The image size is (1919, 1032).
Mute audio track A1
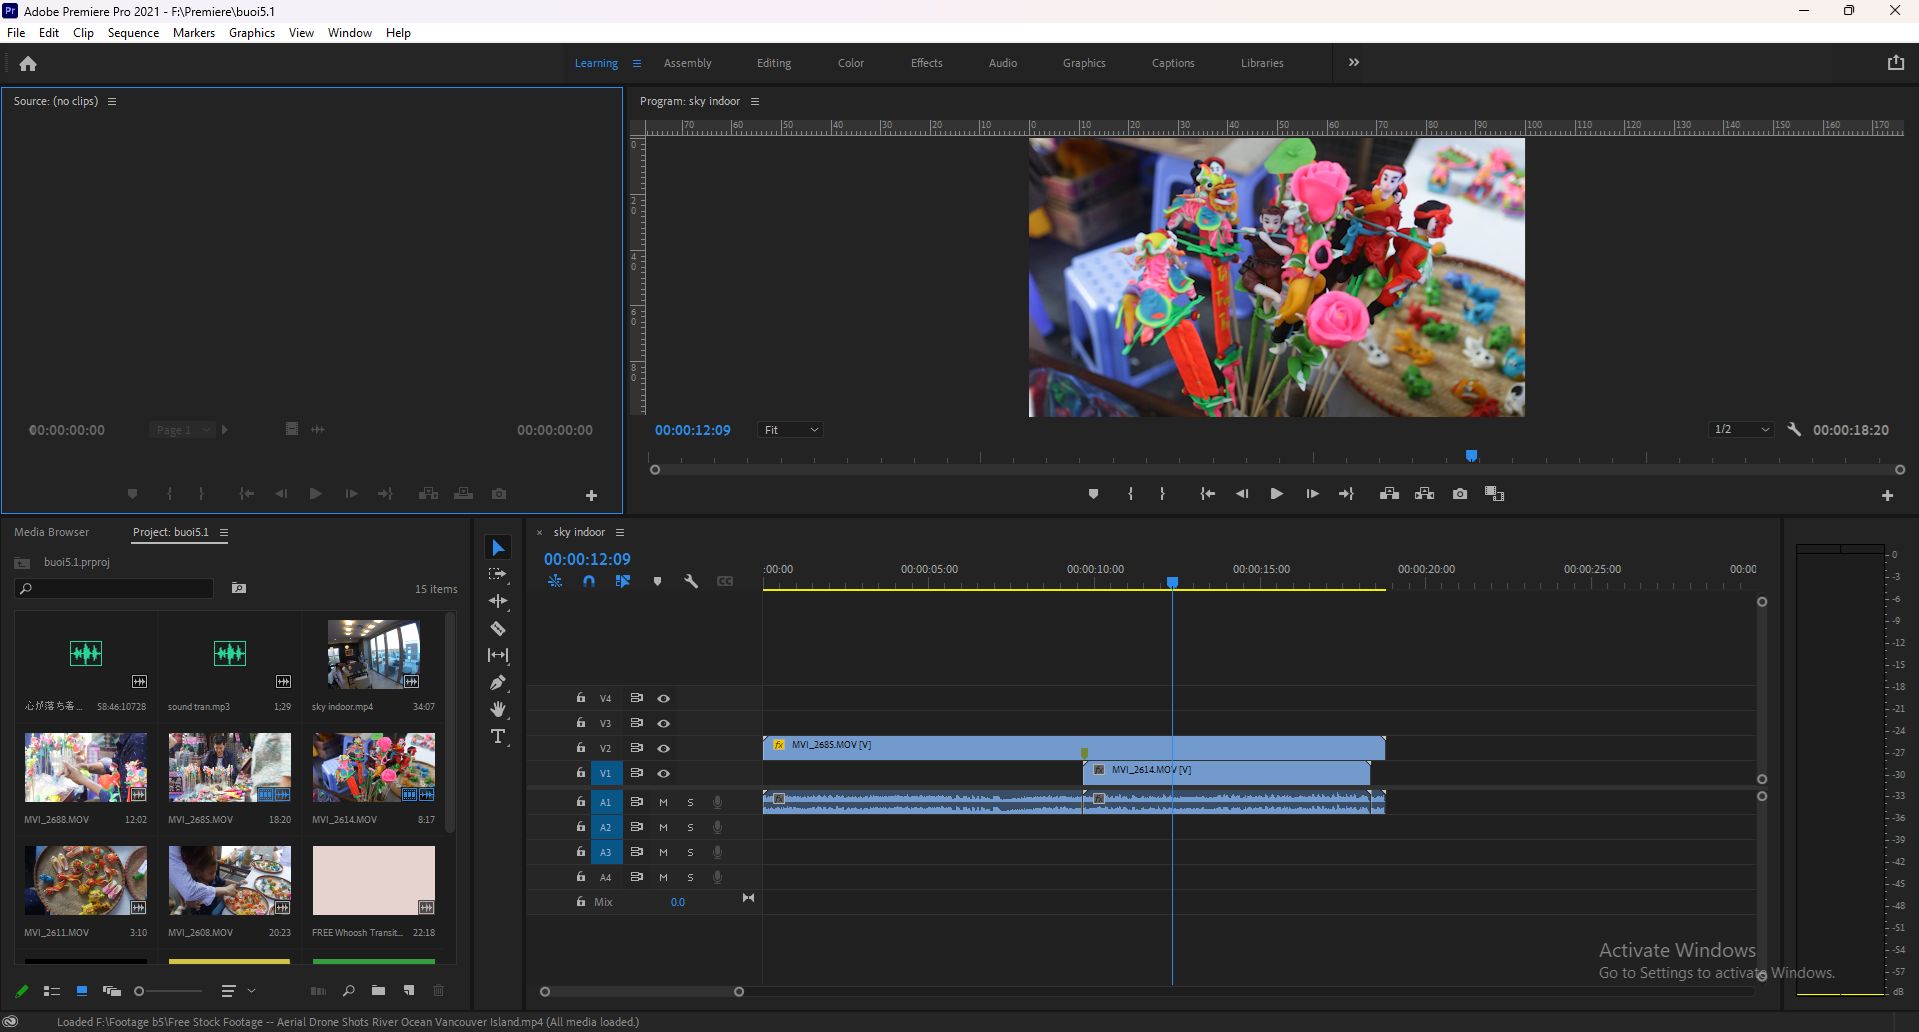click(x=663, y=802)
